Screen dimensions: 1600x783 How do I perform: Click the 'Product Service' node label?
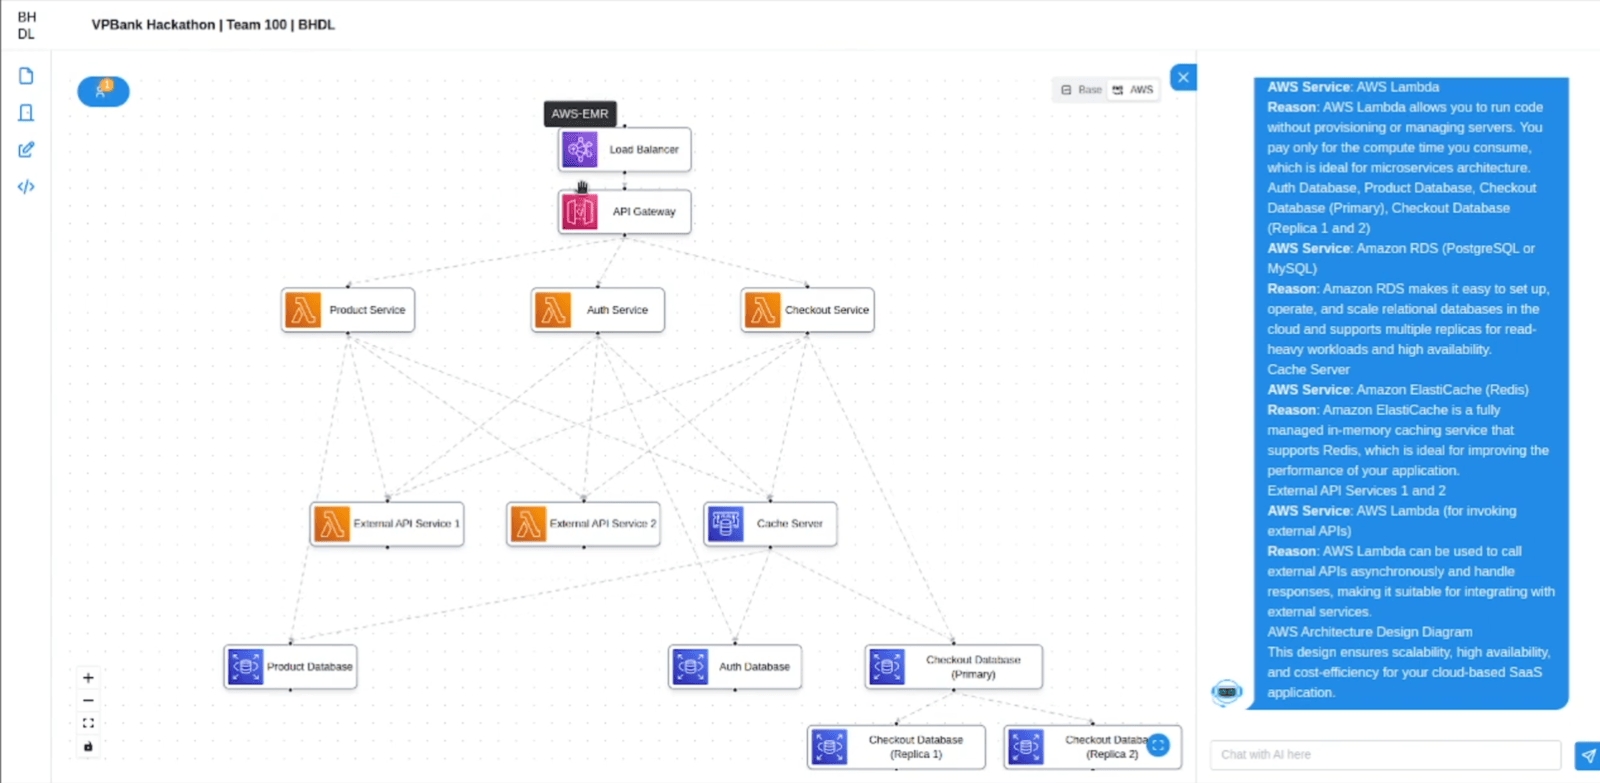(x=367, y=310)
